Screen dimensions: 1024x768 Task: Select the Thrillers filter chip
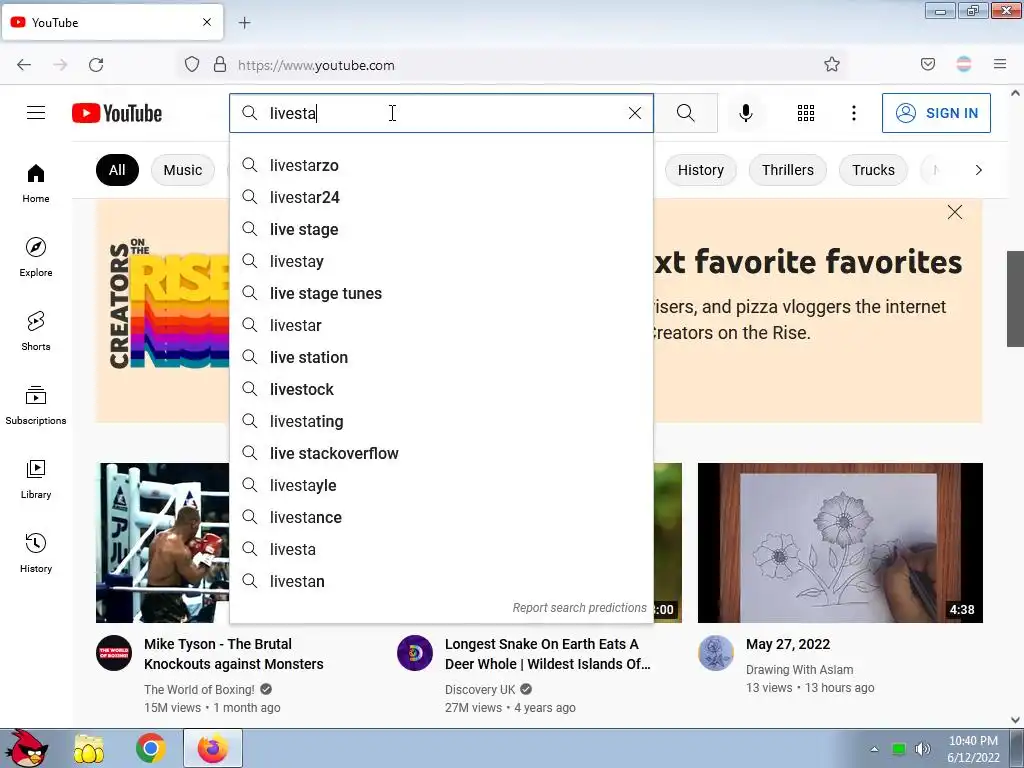point(788,170)
